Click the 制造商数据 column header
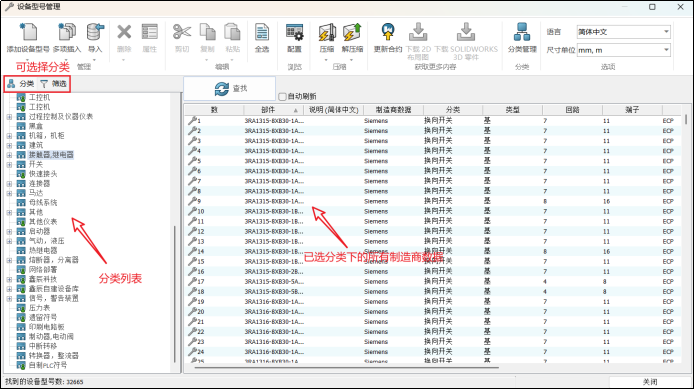The width and height of the screenshot is (695, 390). (x=393, y=109)
